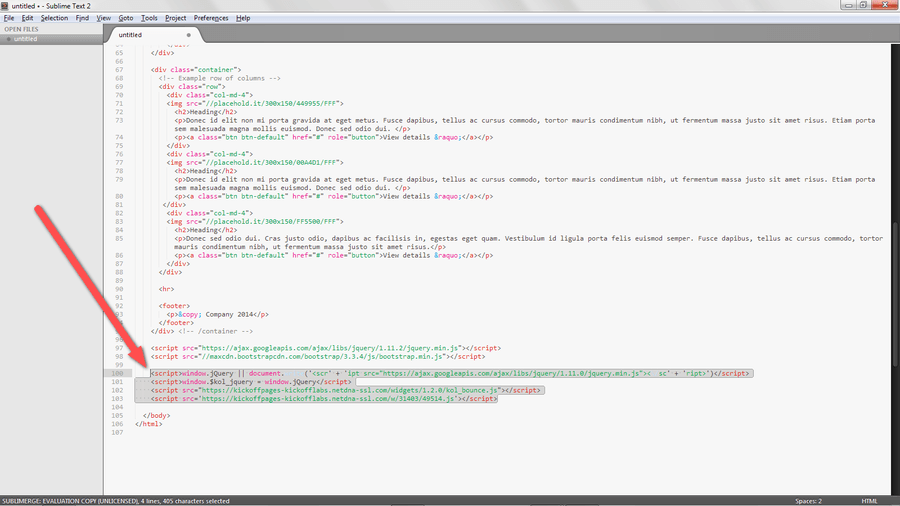Click the 49514.js script line
The width and height of the screenshot is (900, 506).
pos(324,398)
